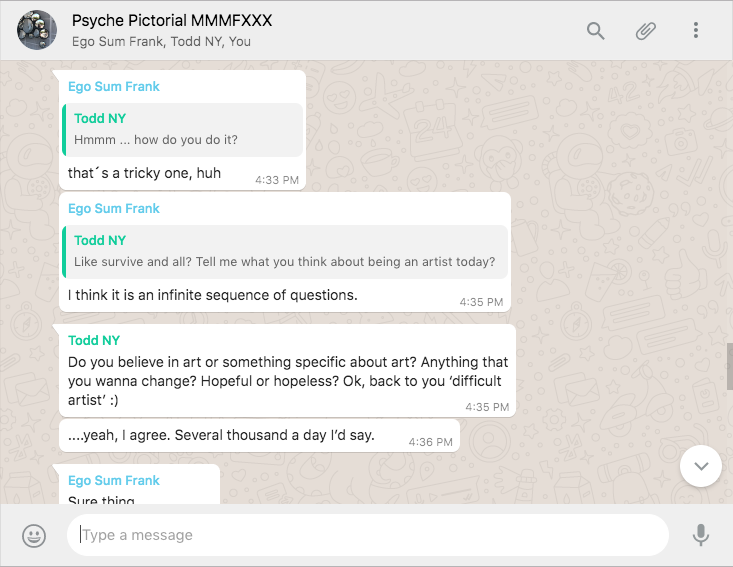This screenshot has height=567, width=733.
Task: Start voice recording with the microphone icon
Action: (x=701, y=536)
